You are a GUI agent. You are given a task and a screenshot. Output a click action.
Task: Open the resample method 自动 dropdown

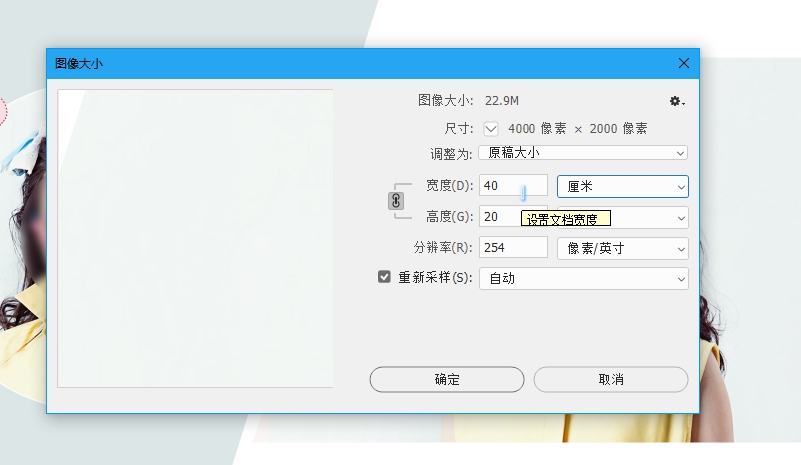[583, 278]
